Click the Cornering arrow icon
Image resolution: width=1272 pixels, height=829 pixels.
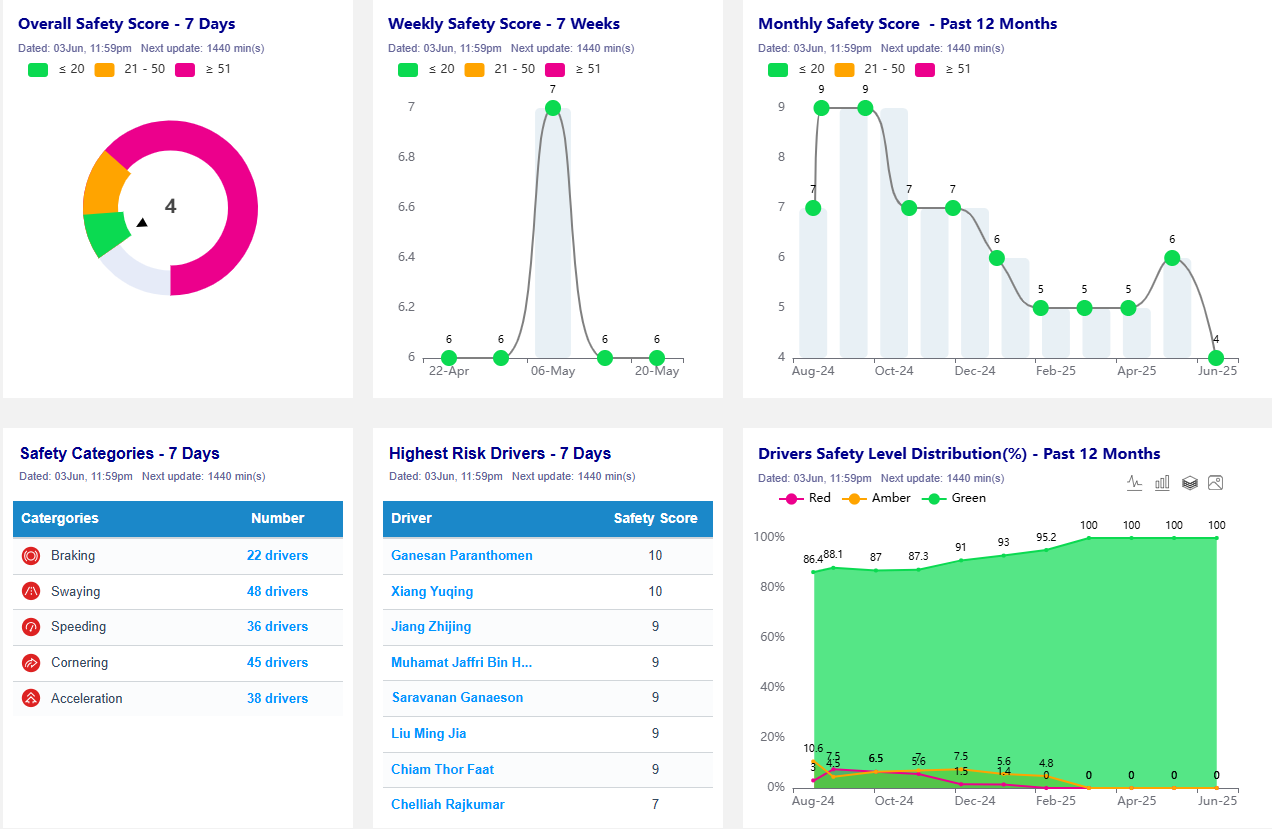[x=31, y=663]
